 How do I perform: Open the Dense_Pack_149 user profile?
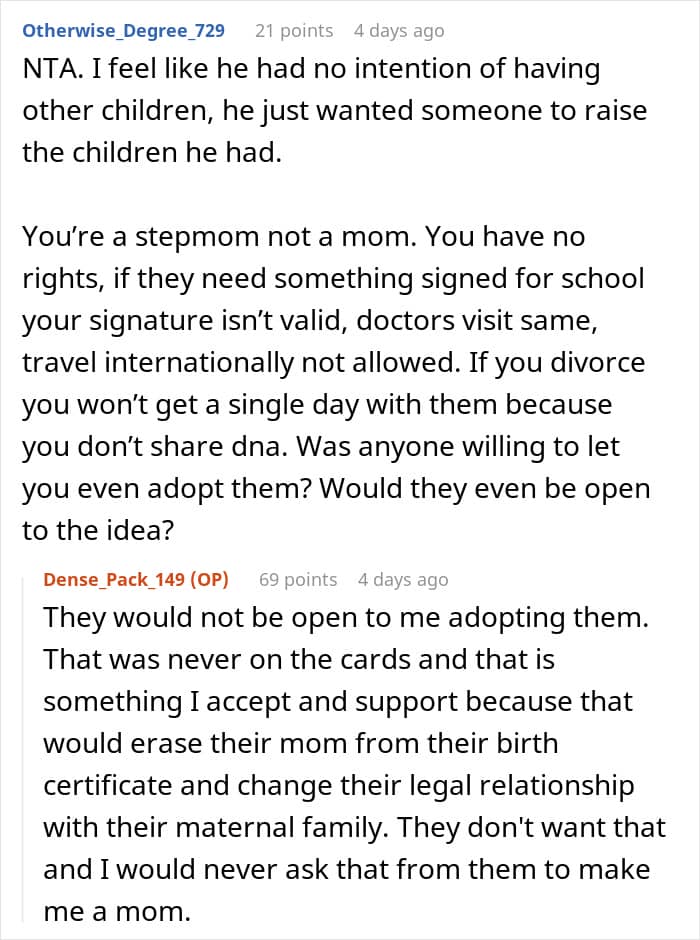point(114,580)
